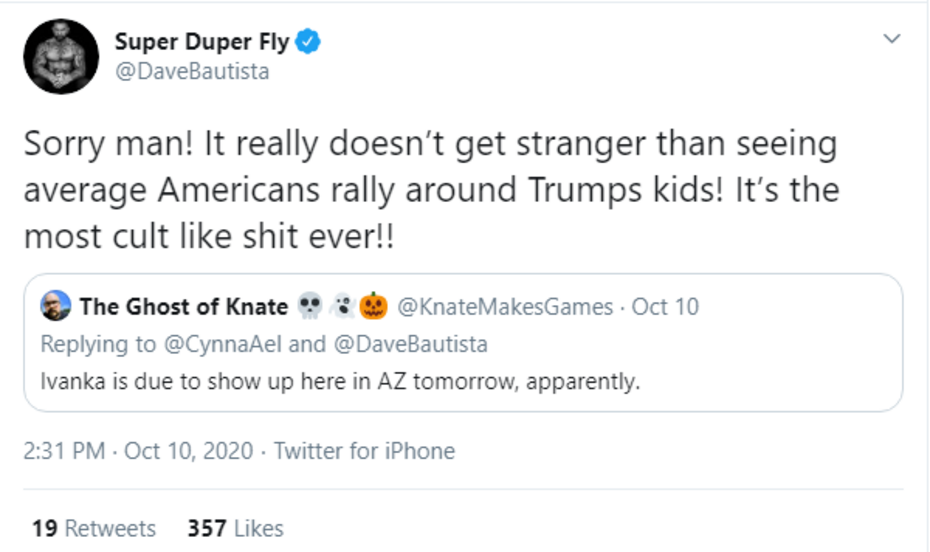Image resolution: width=930 pixels, height=552 pixels.
Task: View the 19 Retweets list
Action: point(94,528)
